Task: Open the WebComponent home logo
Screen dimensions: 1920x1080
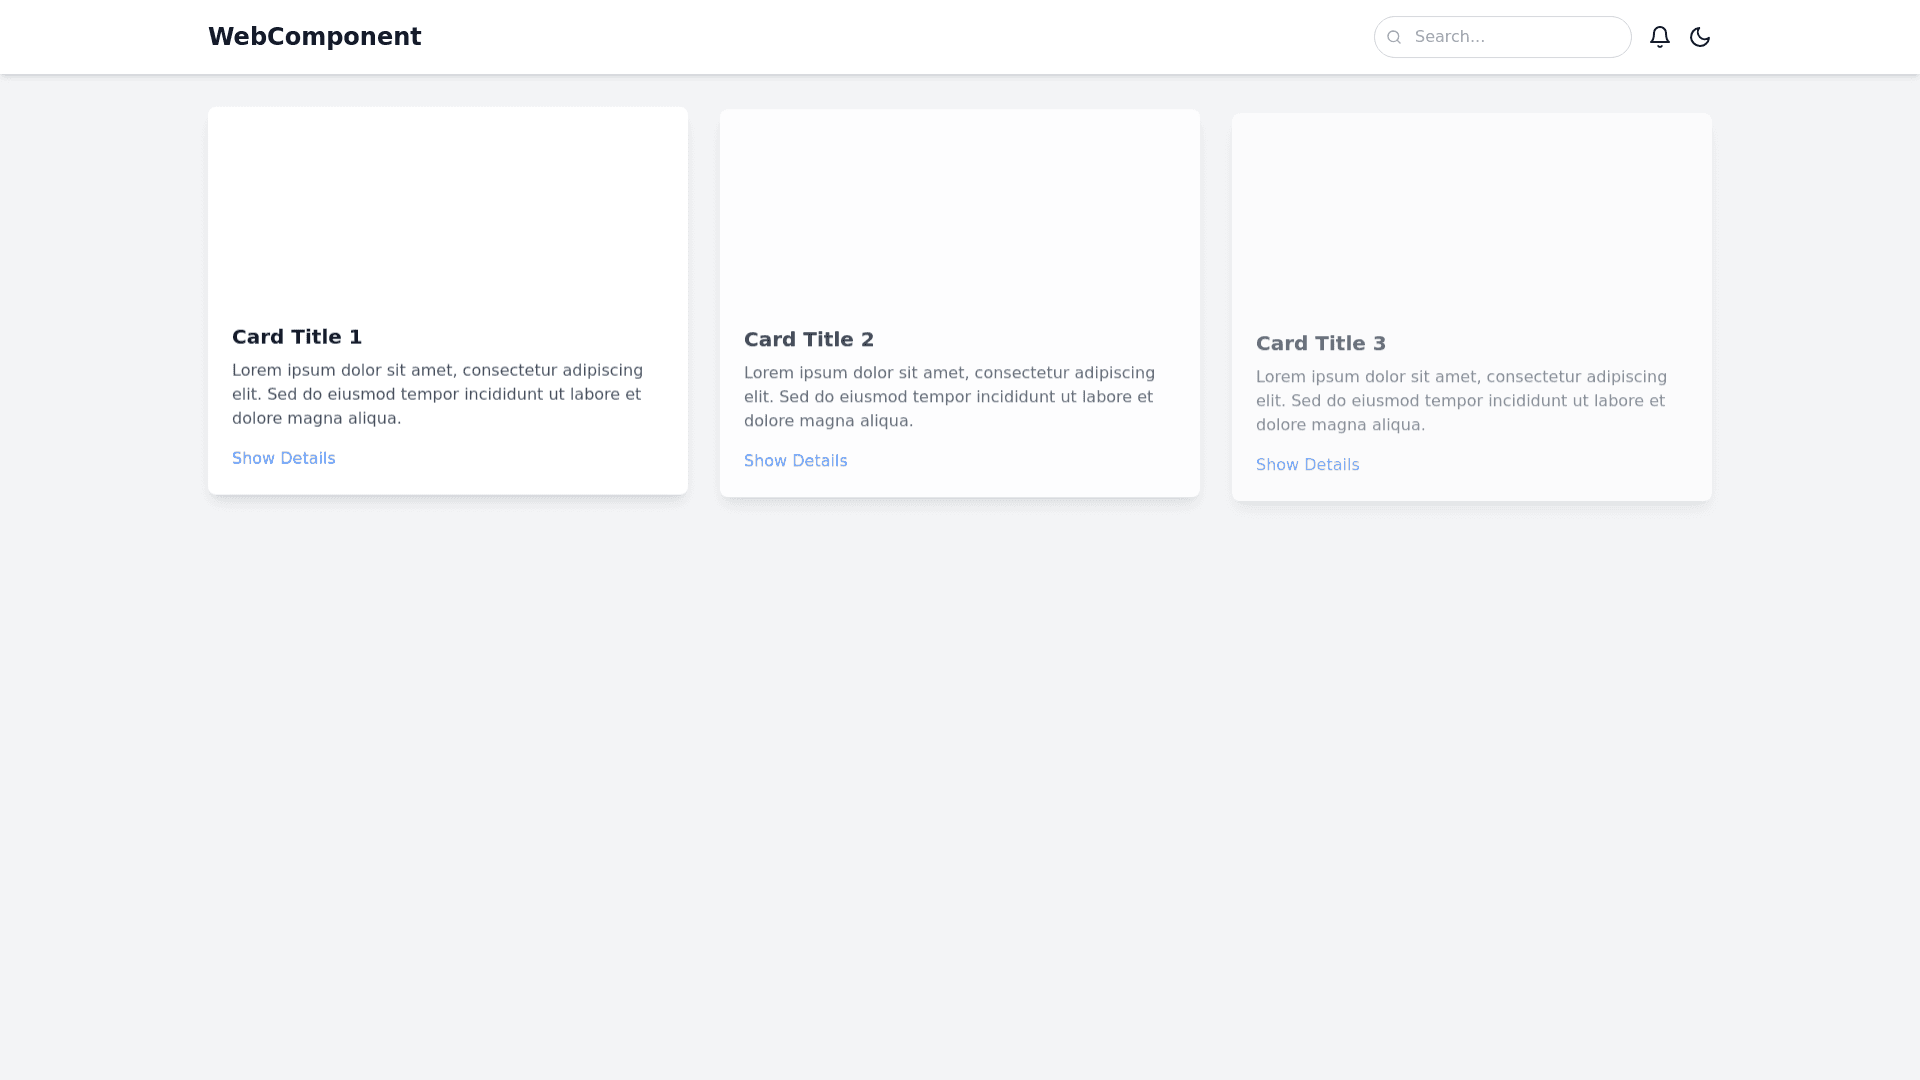Action: point(314,37)
